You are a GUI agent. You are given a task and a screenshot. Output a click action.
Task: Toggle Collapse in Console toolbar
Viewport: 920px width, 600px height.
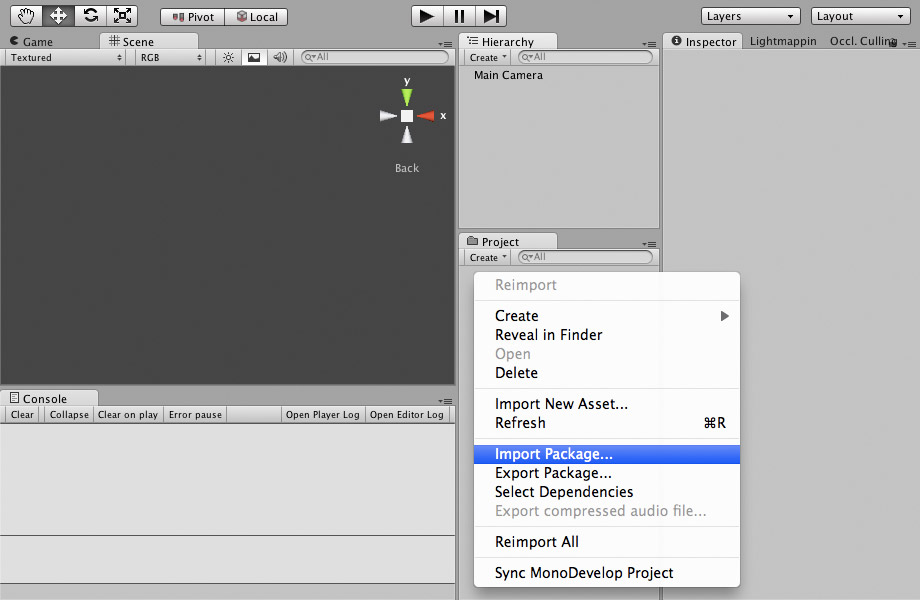click(69, 415)
